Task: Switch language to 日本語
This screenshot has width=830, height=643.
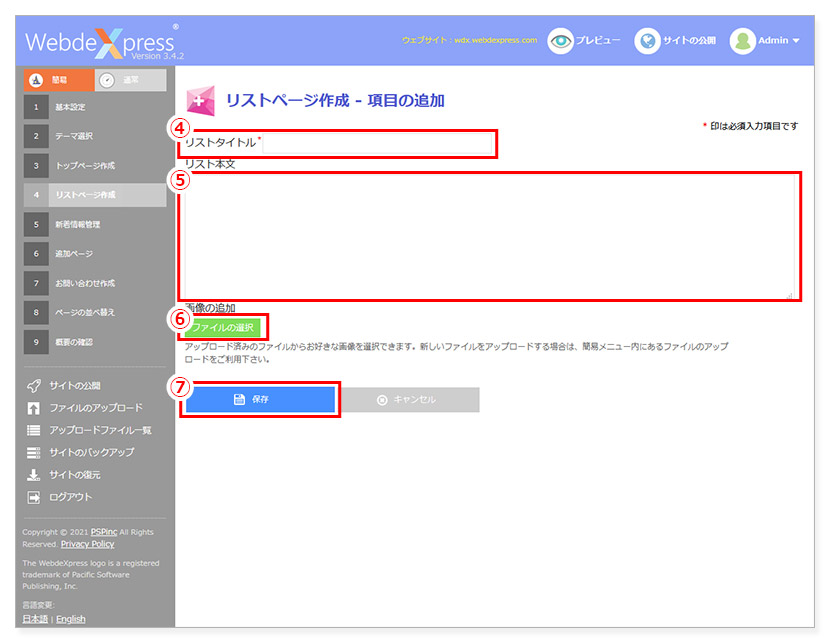Action: [35, 619]
